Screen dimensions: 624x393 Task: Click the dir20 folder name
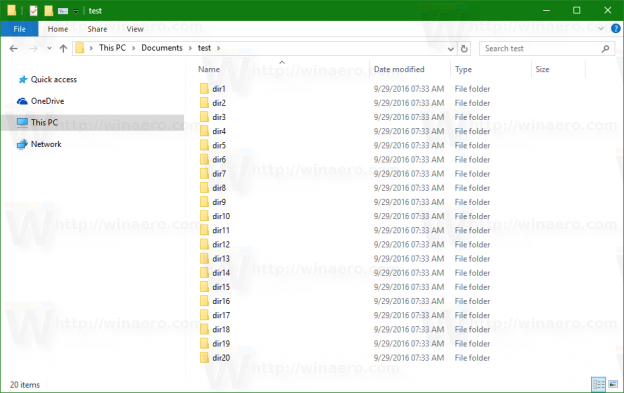pyautogui.click(x=221, y=358)
